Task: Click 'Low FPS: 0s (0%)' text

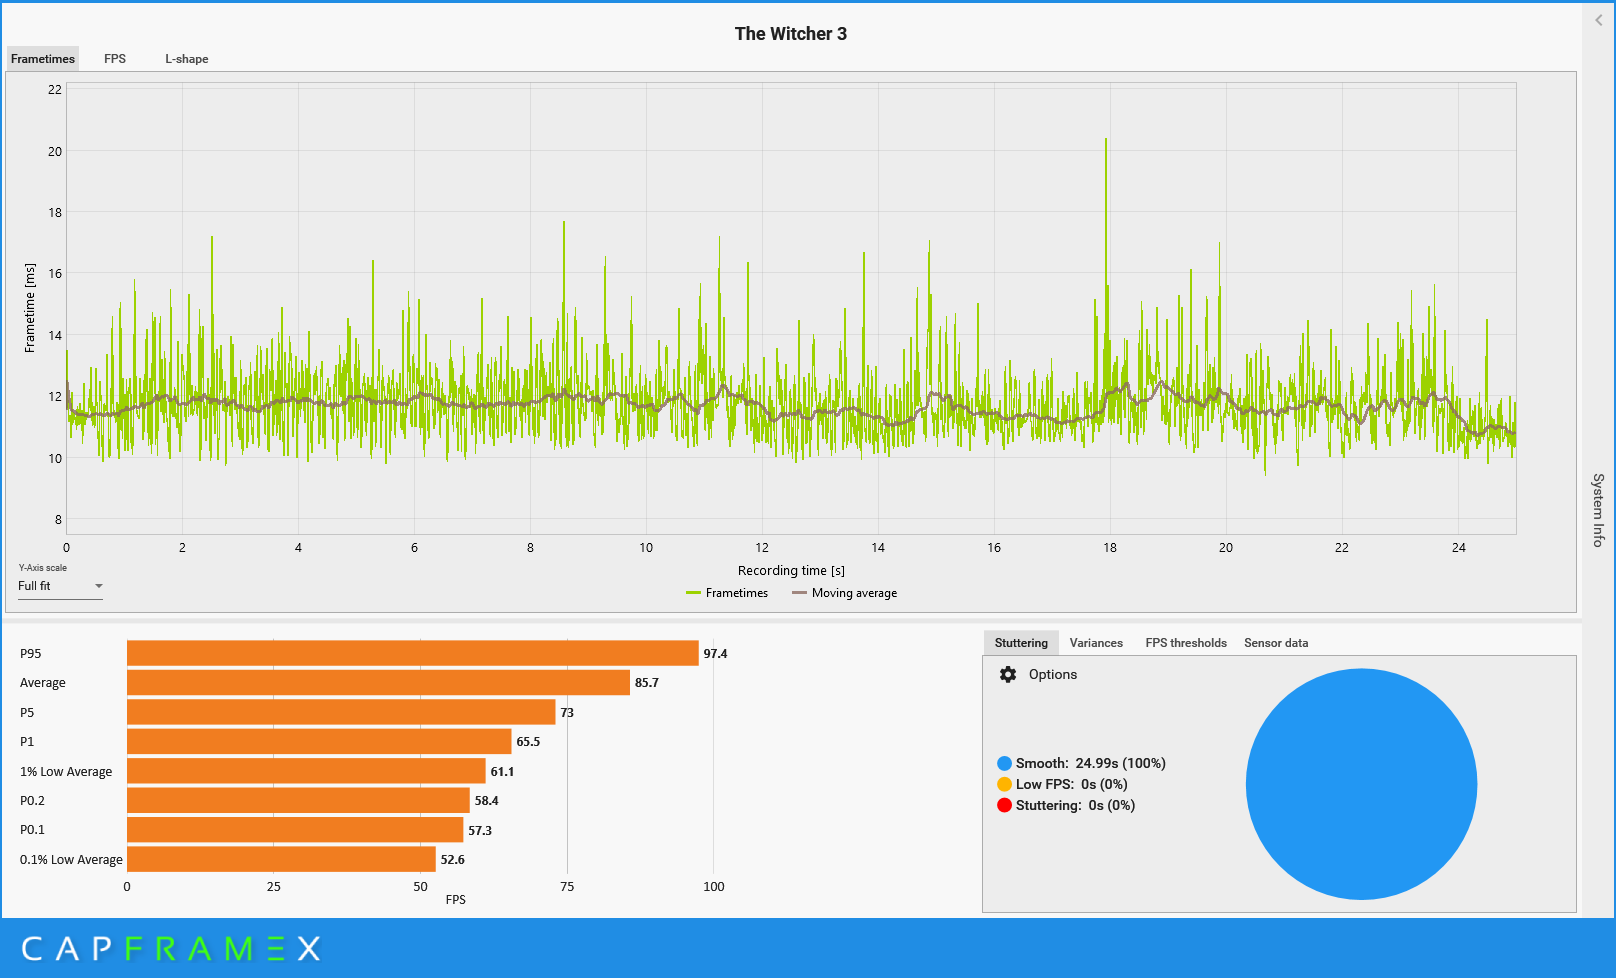Action: tap(1072, 785)
